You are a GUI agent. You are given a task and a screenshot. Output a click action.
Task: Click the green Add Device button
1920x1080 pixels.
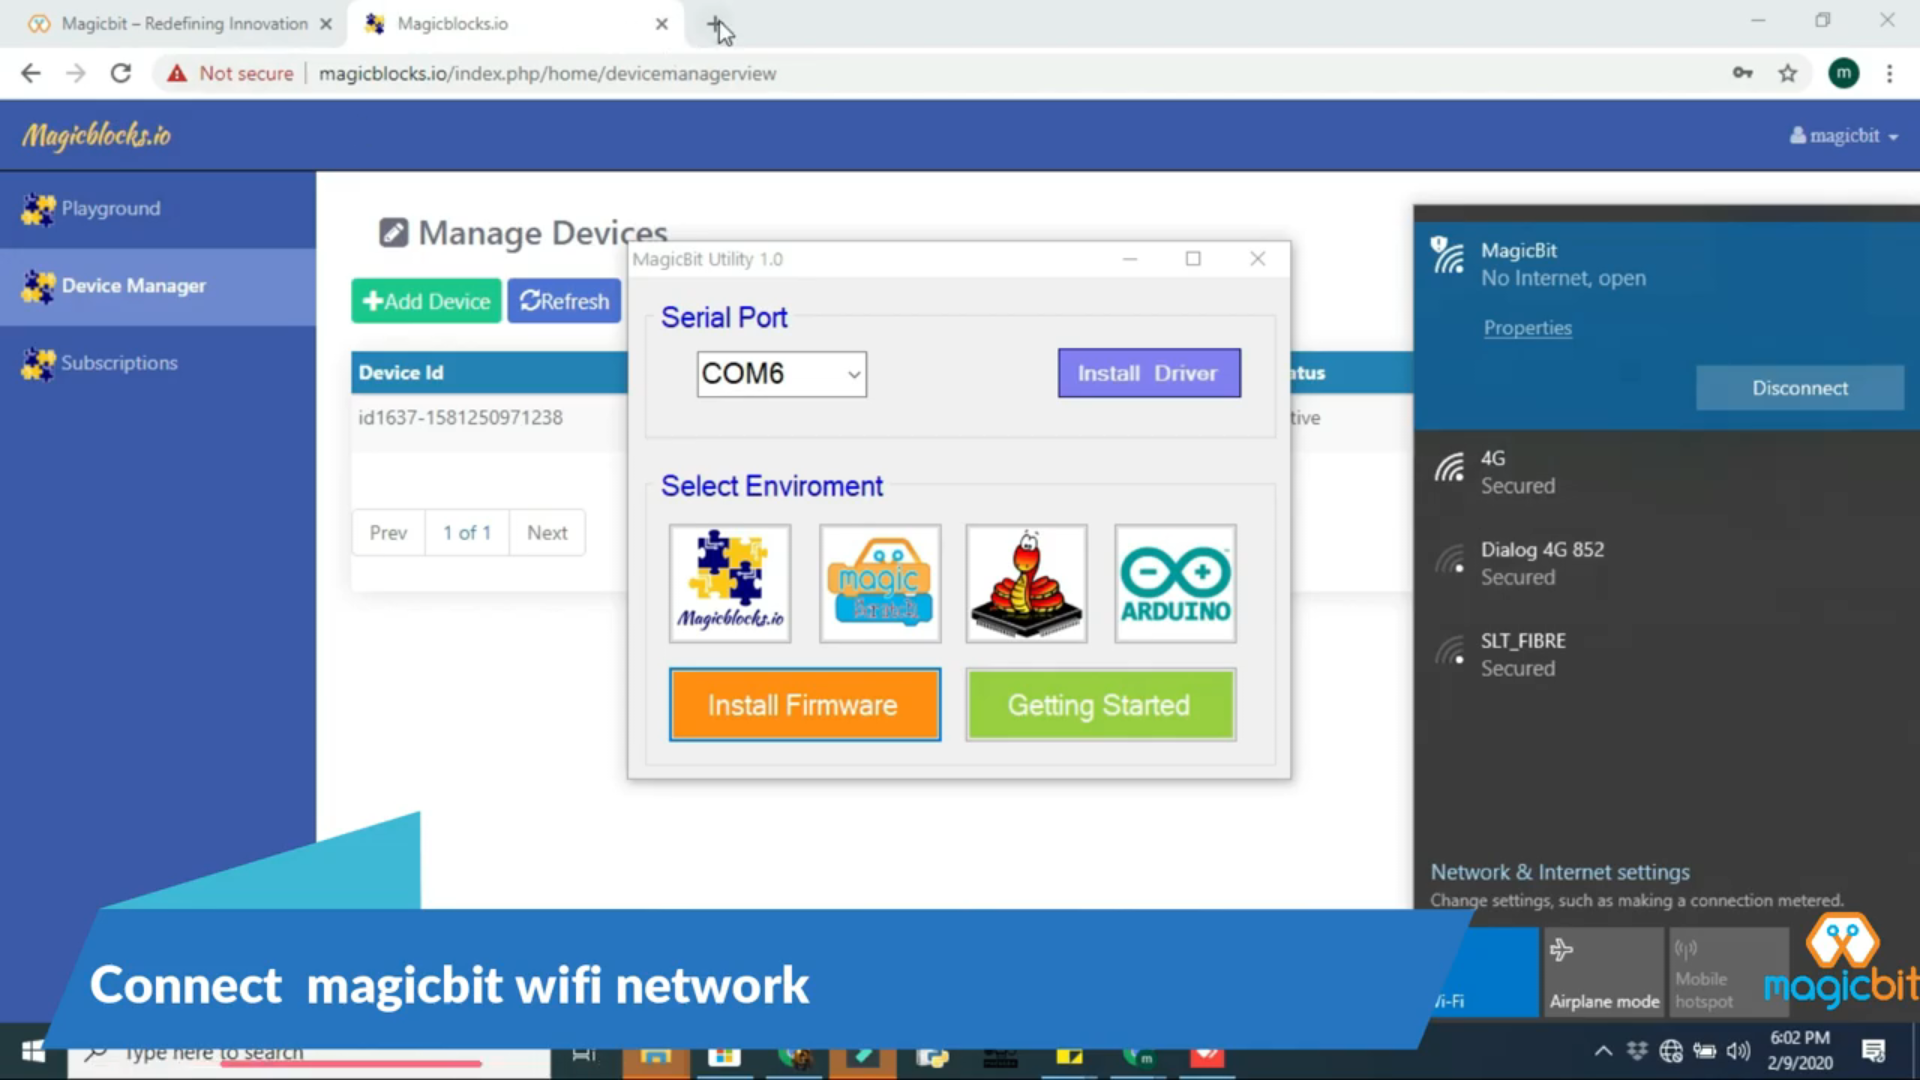click(426, 301)
